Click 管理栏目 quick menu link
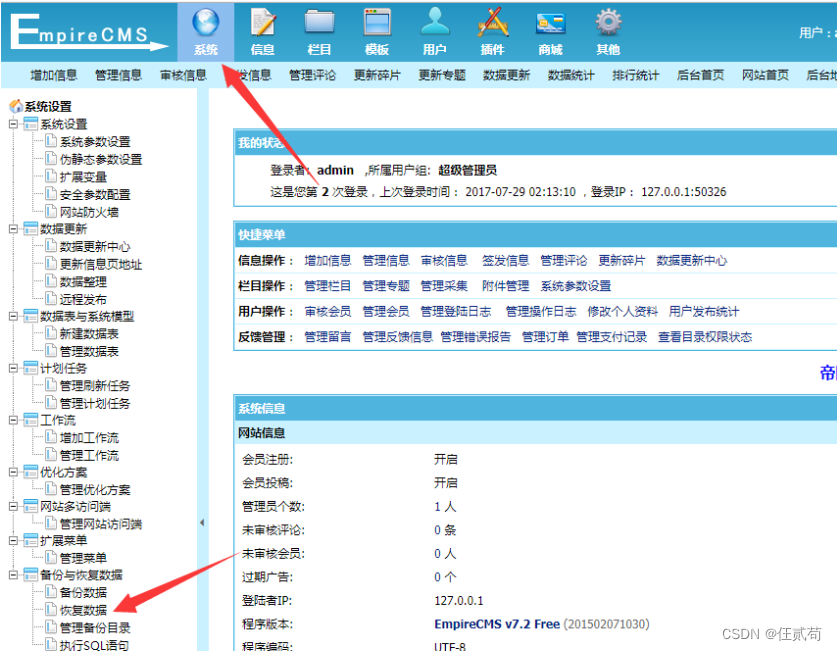 [x=328, y=286]
